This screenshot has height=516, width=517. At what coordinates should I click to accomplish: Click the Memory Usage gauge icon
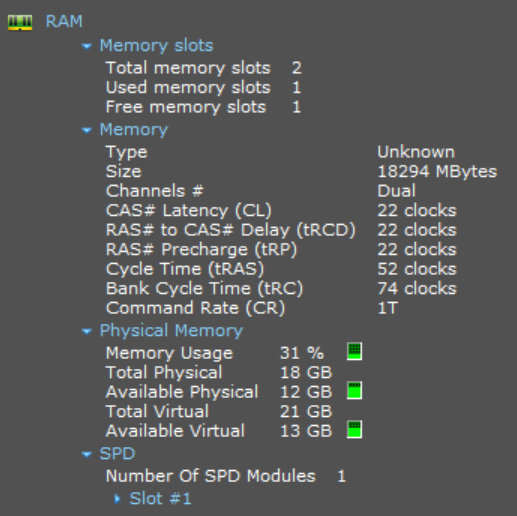(354, 351)
